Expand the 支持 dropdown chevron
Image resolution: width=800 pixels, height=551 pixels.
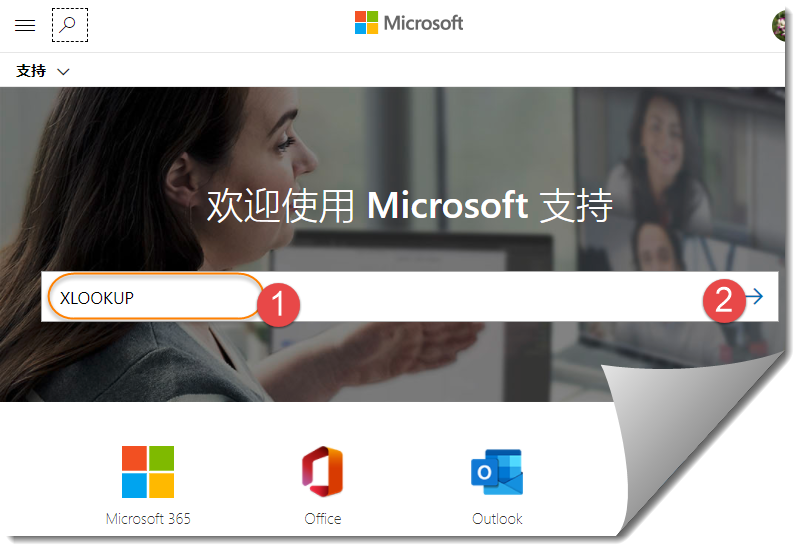coord(63,72)
